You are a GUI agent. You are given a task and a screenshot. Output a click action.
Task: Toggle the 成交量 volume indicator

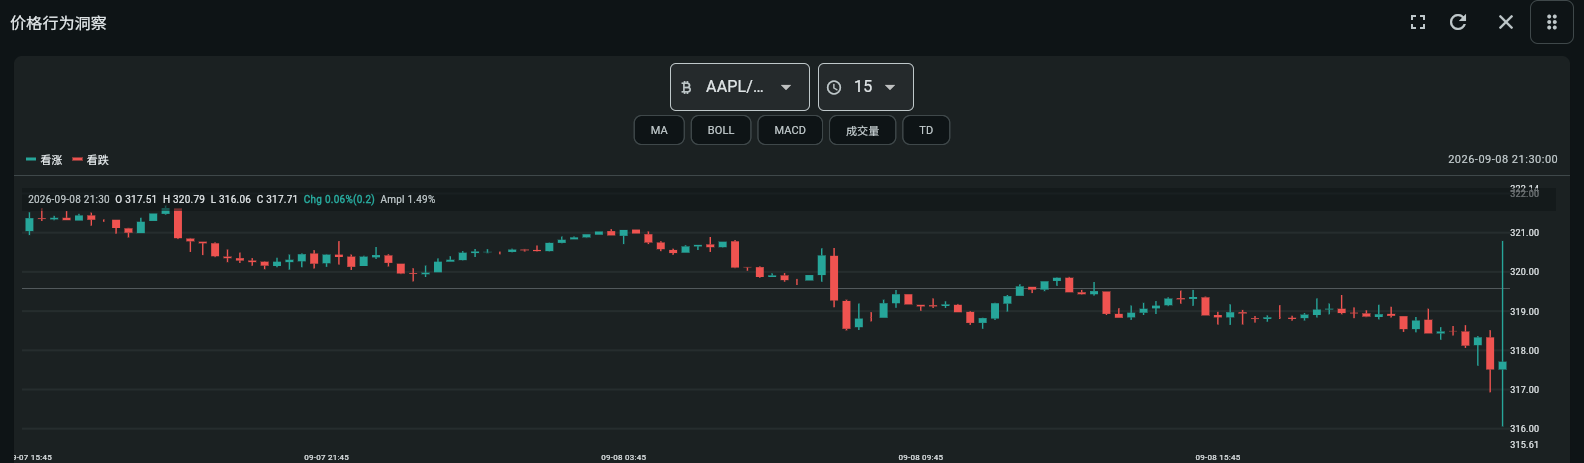point(862,130)
